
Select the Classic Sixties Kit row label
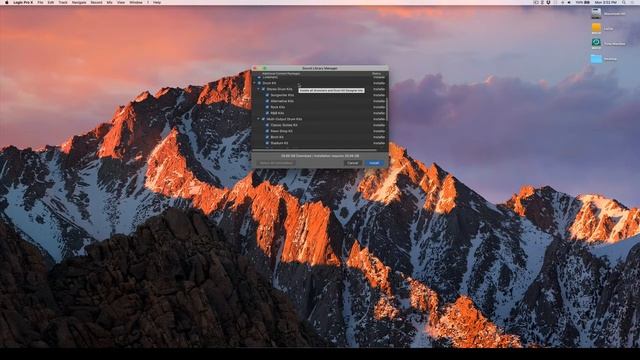[x=284, y=125]
